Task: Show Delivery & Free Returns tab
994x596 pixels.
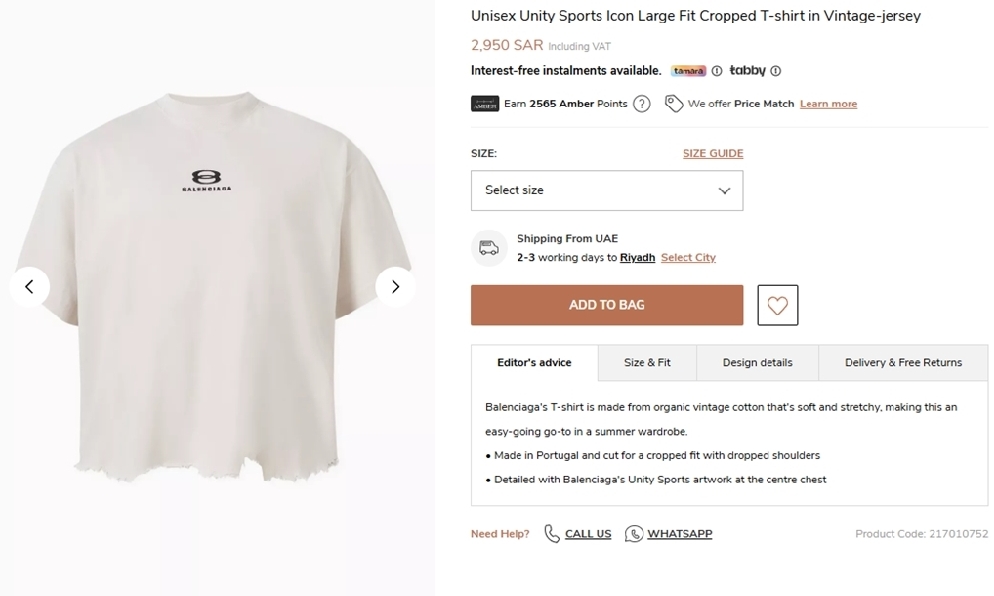Action: click(x=903, y=363)
